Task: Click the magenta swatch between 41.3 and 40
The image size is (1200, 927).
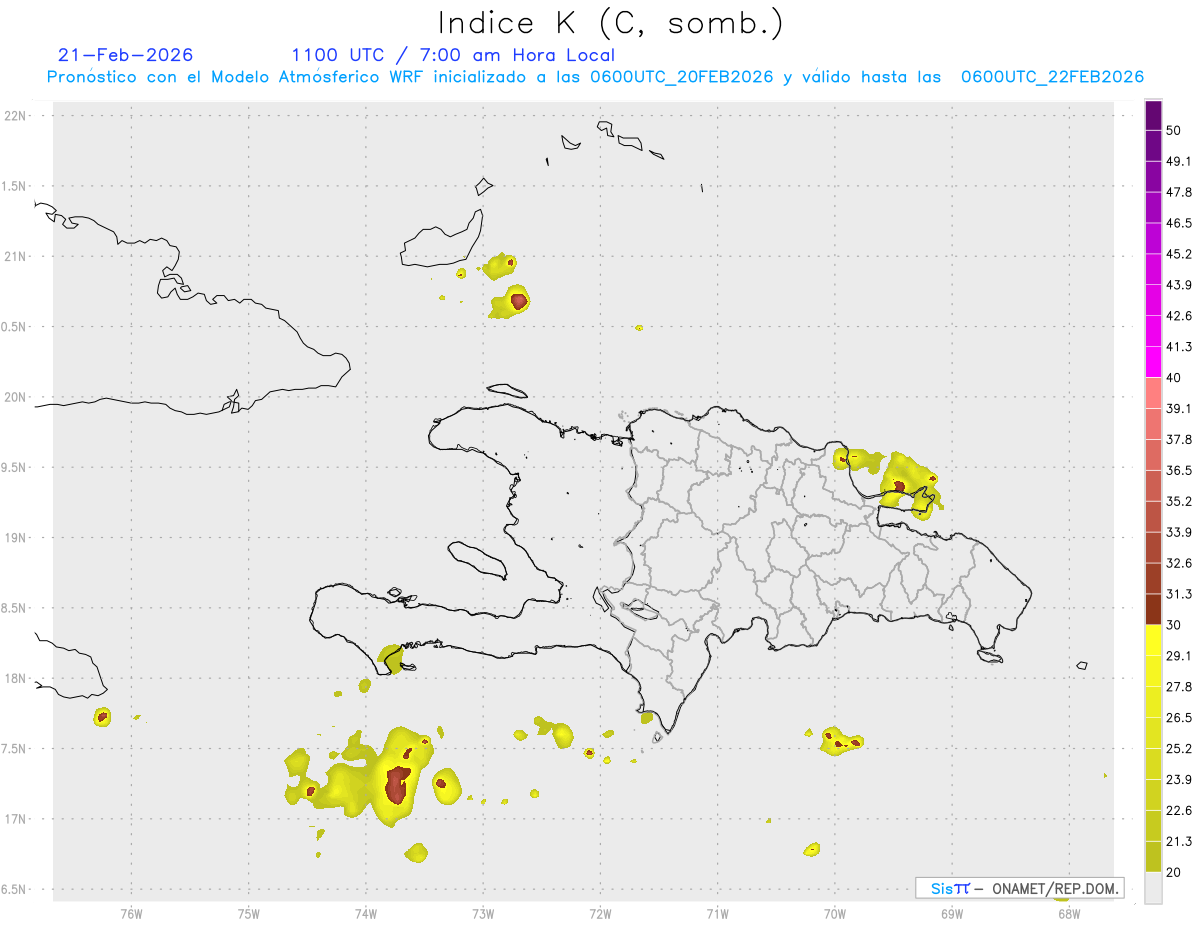Action: (1153, 362)
